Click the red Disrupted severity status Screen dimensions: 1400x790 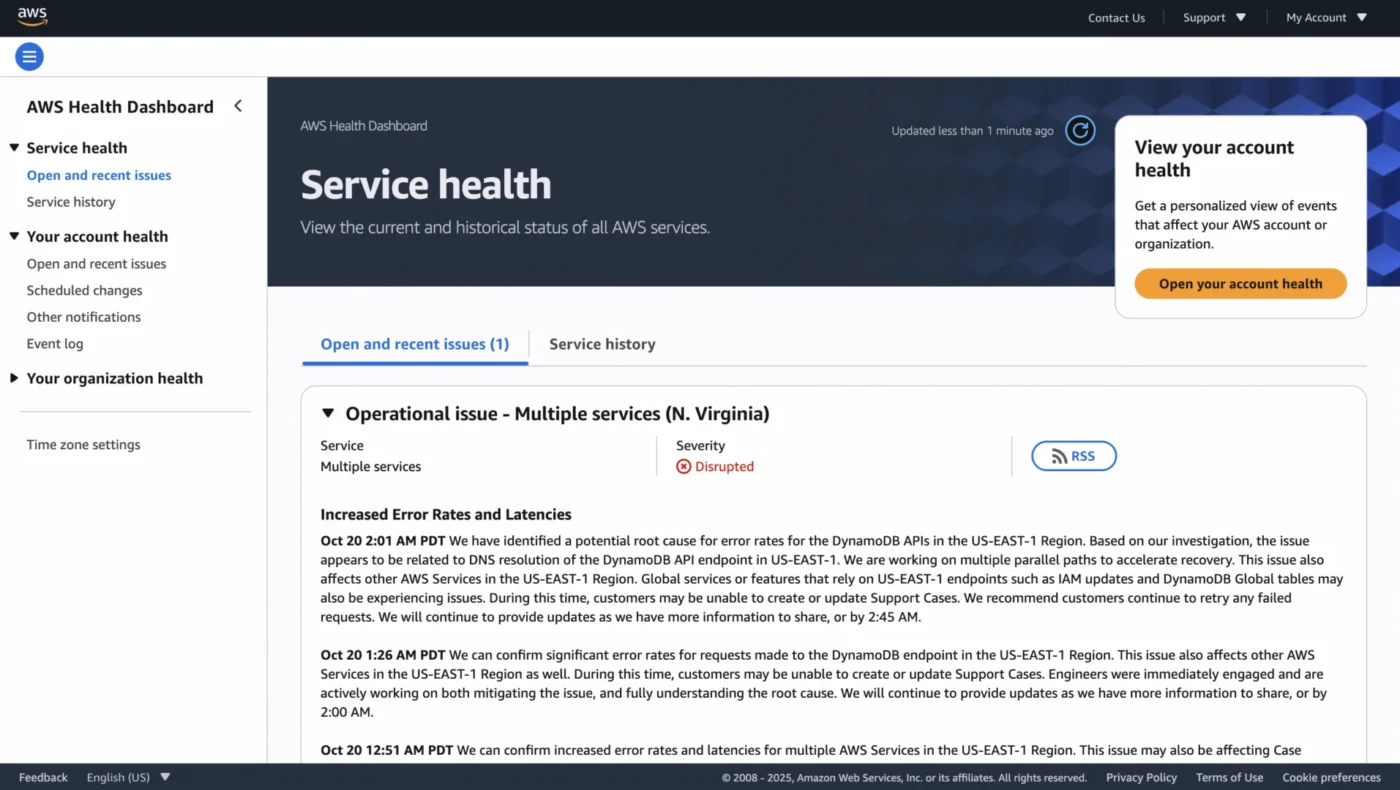(715, 467)
